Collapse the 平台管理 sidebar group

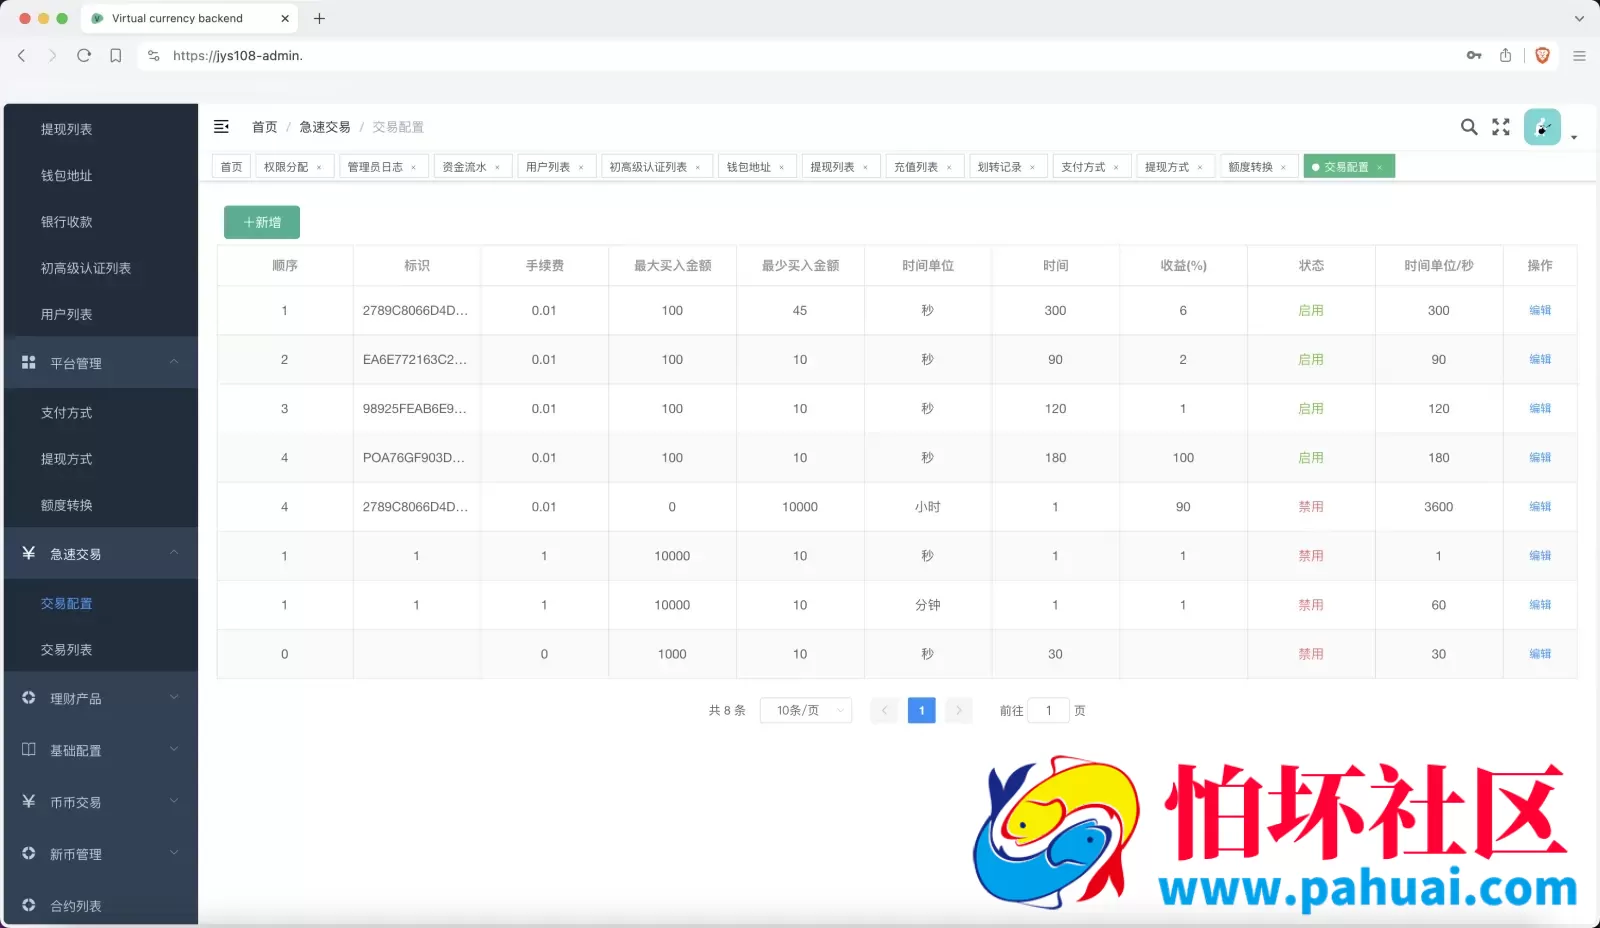coord(101,362)
